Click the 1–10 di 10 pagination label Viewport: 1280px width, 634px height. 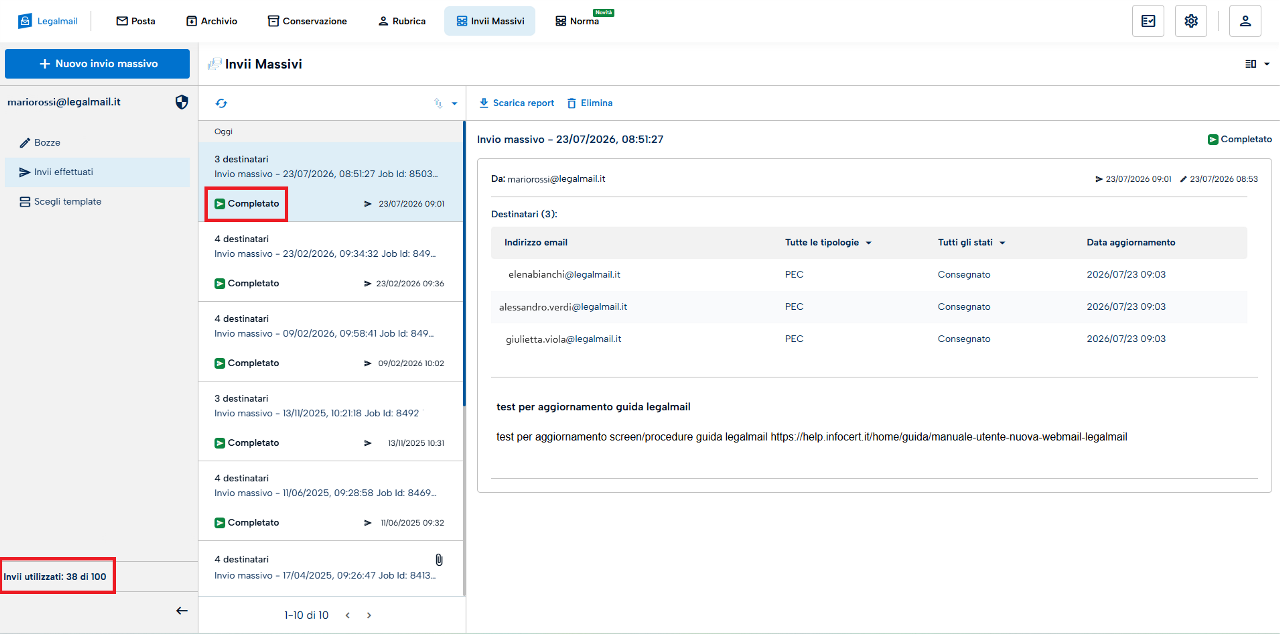pos(306,615)
